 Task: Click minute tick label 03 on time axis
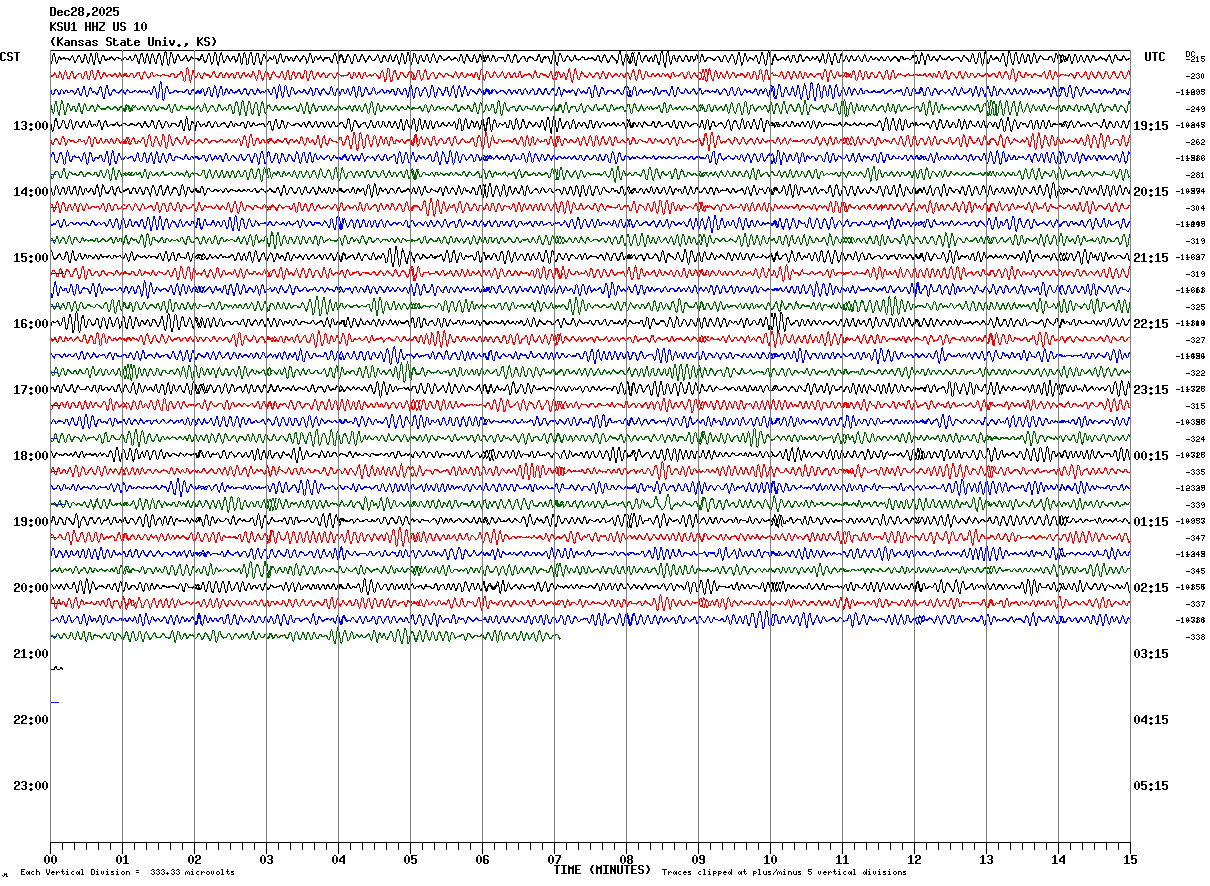(266, 860)
